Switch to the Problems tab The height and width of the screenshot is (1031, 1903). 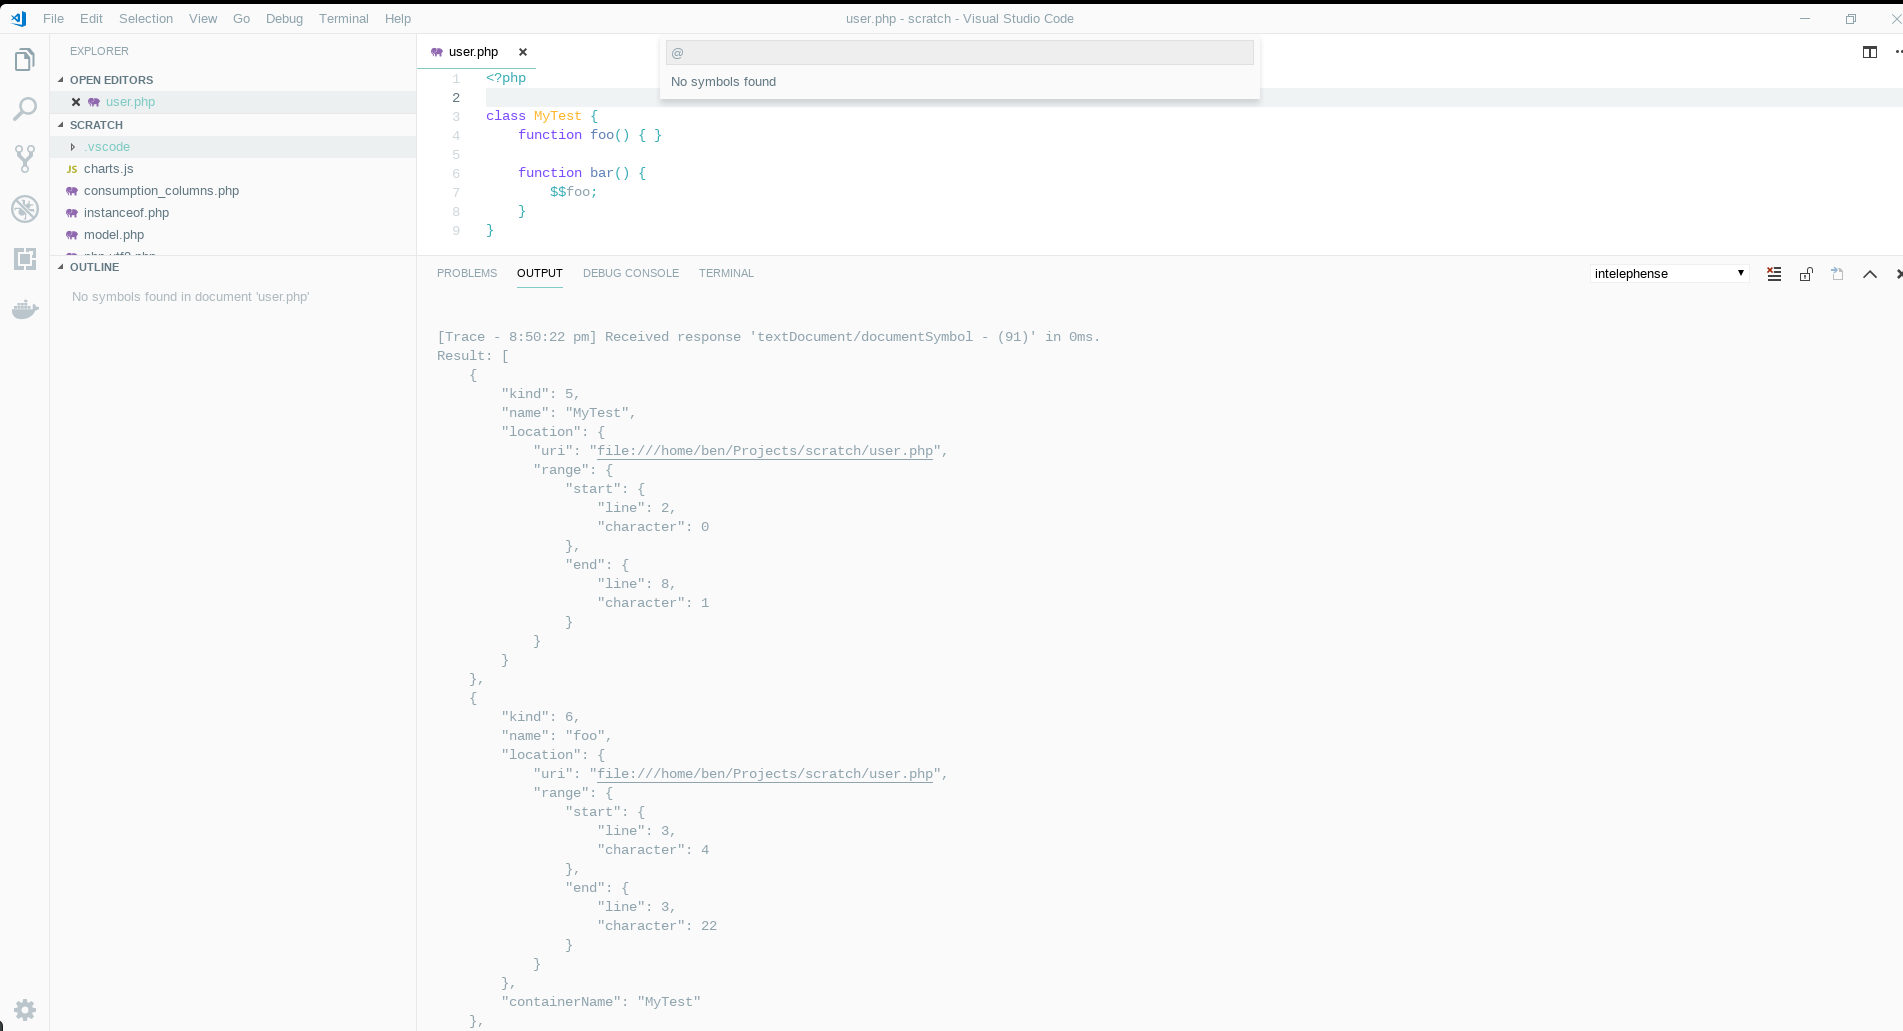466,273
